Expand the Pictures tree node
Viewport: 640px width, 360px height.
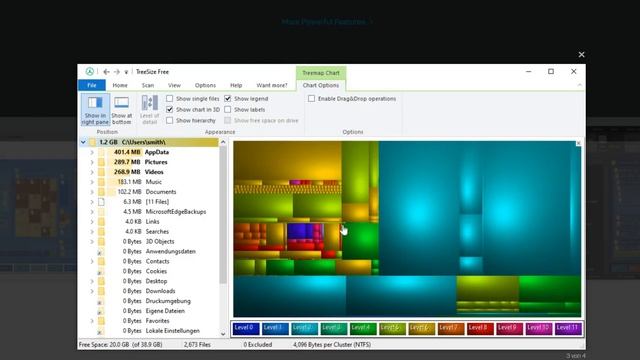tap(92, 162)
